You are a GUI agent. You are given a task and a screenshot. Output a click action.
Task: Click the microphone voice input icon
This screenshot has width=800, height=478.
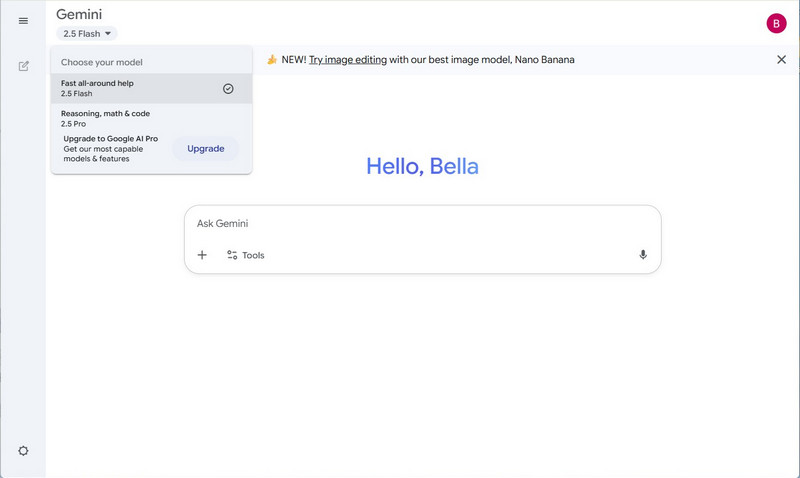tap(643, 255)
